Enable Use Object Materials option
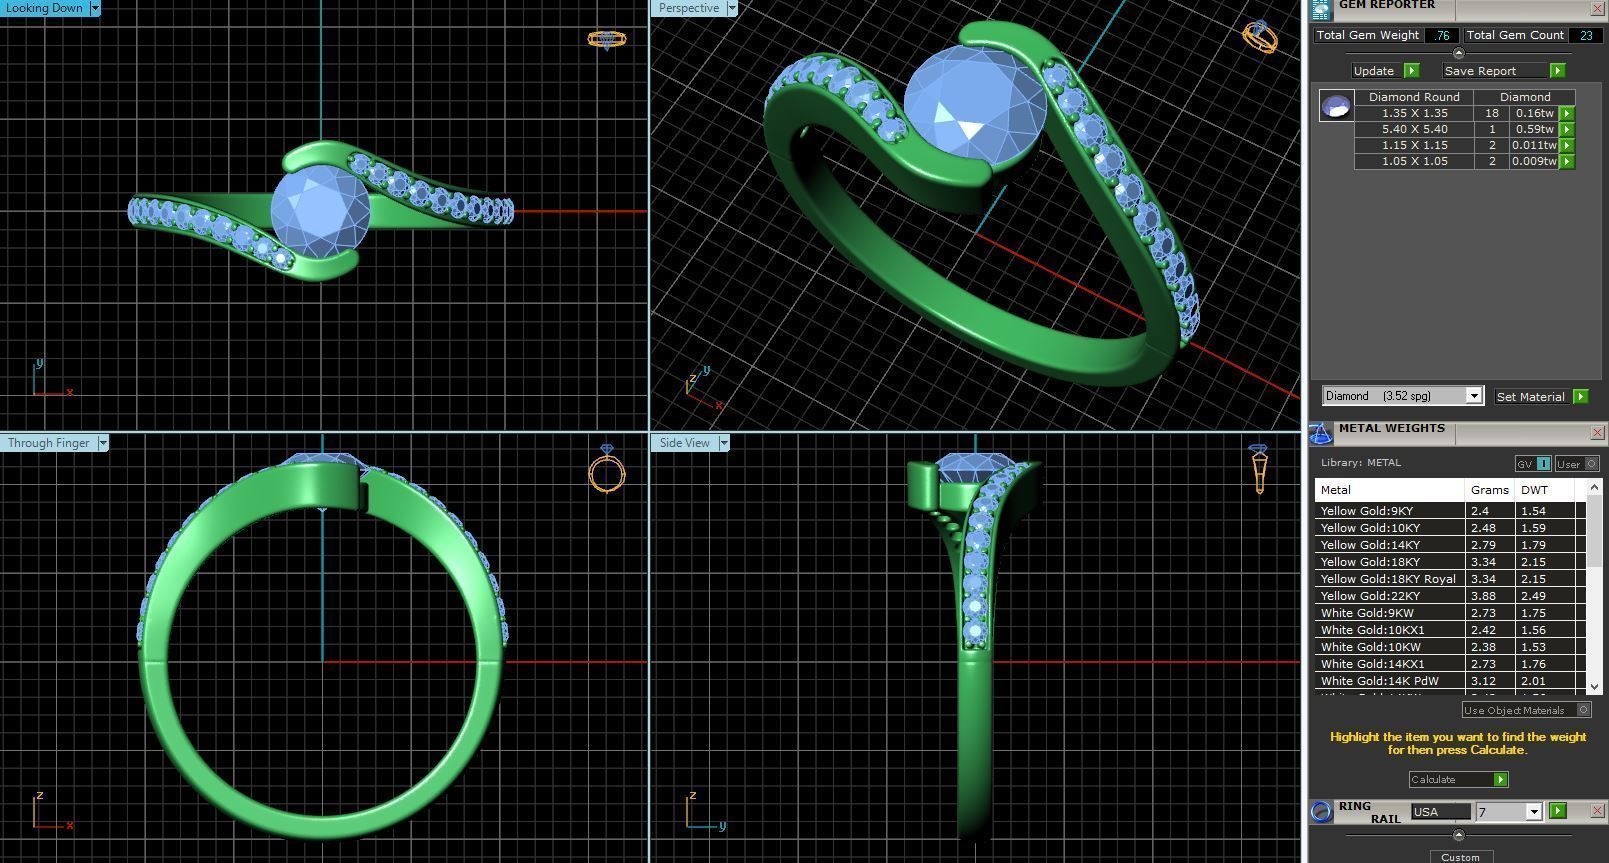This screenshot has width=1609, height=863. click(x=1526, y=710)
